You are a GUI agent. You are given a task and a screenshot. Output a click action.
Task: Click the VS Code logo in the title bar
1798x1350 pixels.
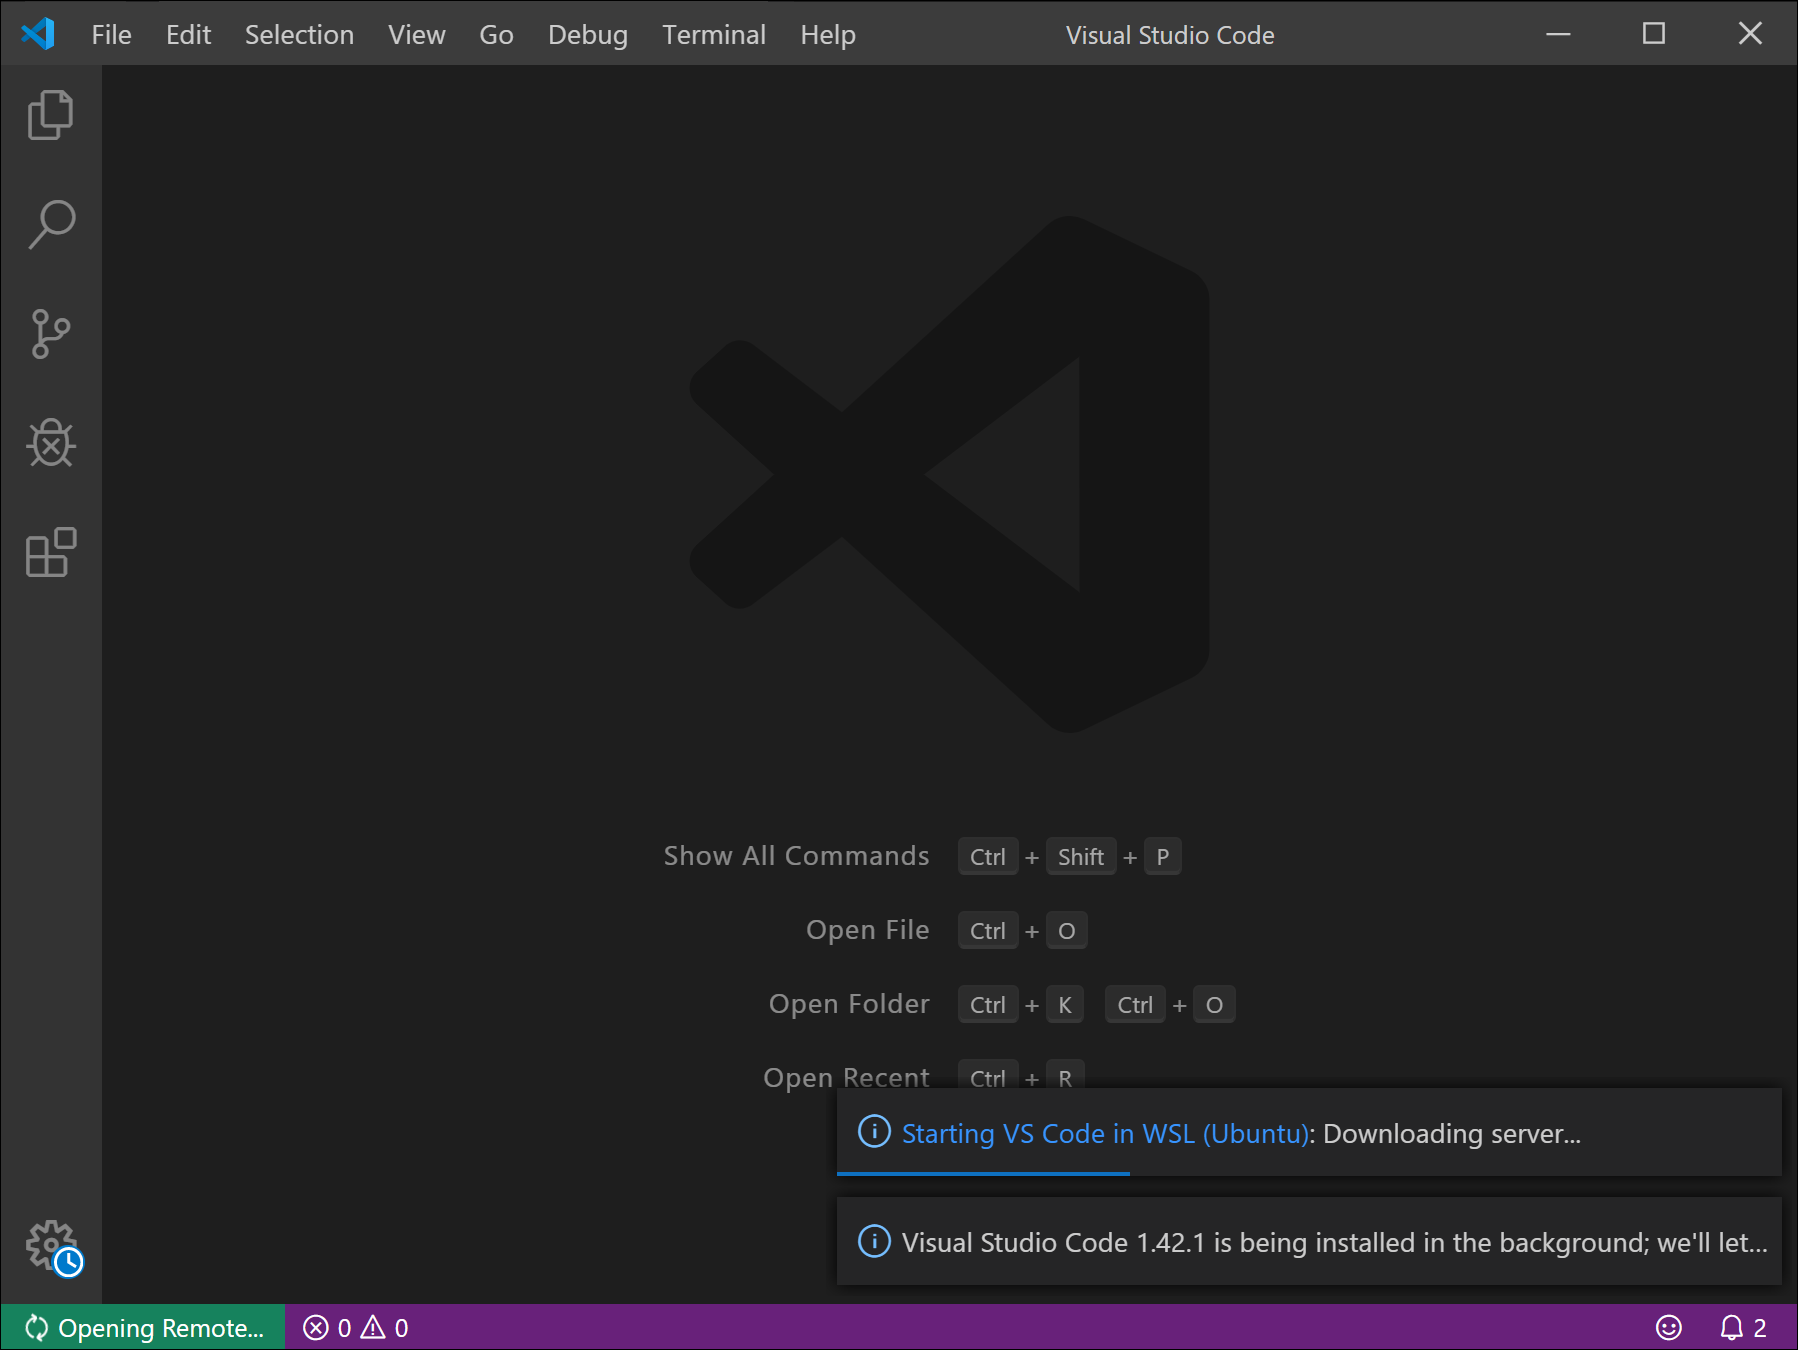click(36, 33)
